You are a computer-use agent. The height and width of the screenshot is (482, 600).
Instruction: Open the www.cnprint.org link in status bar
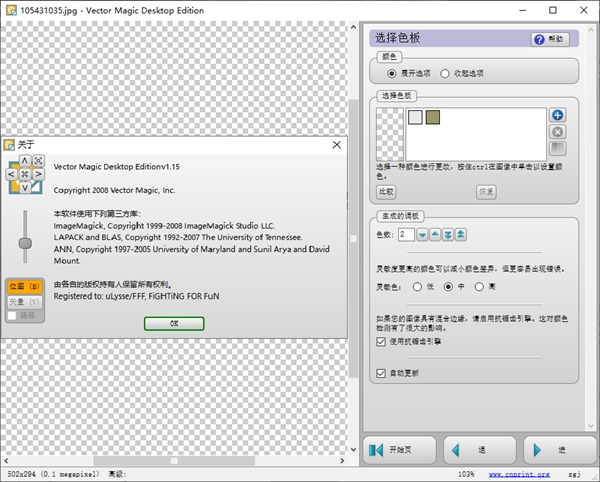pyautogui.click(x=519, y=474)
